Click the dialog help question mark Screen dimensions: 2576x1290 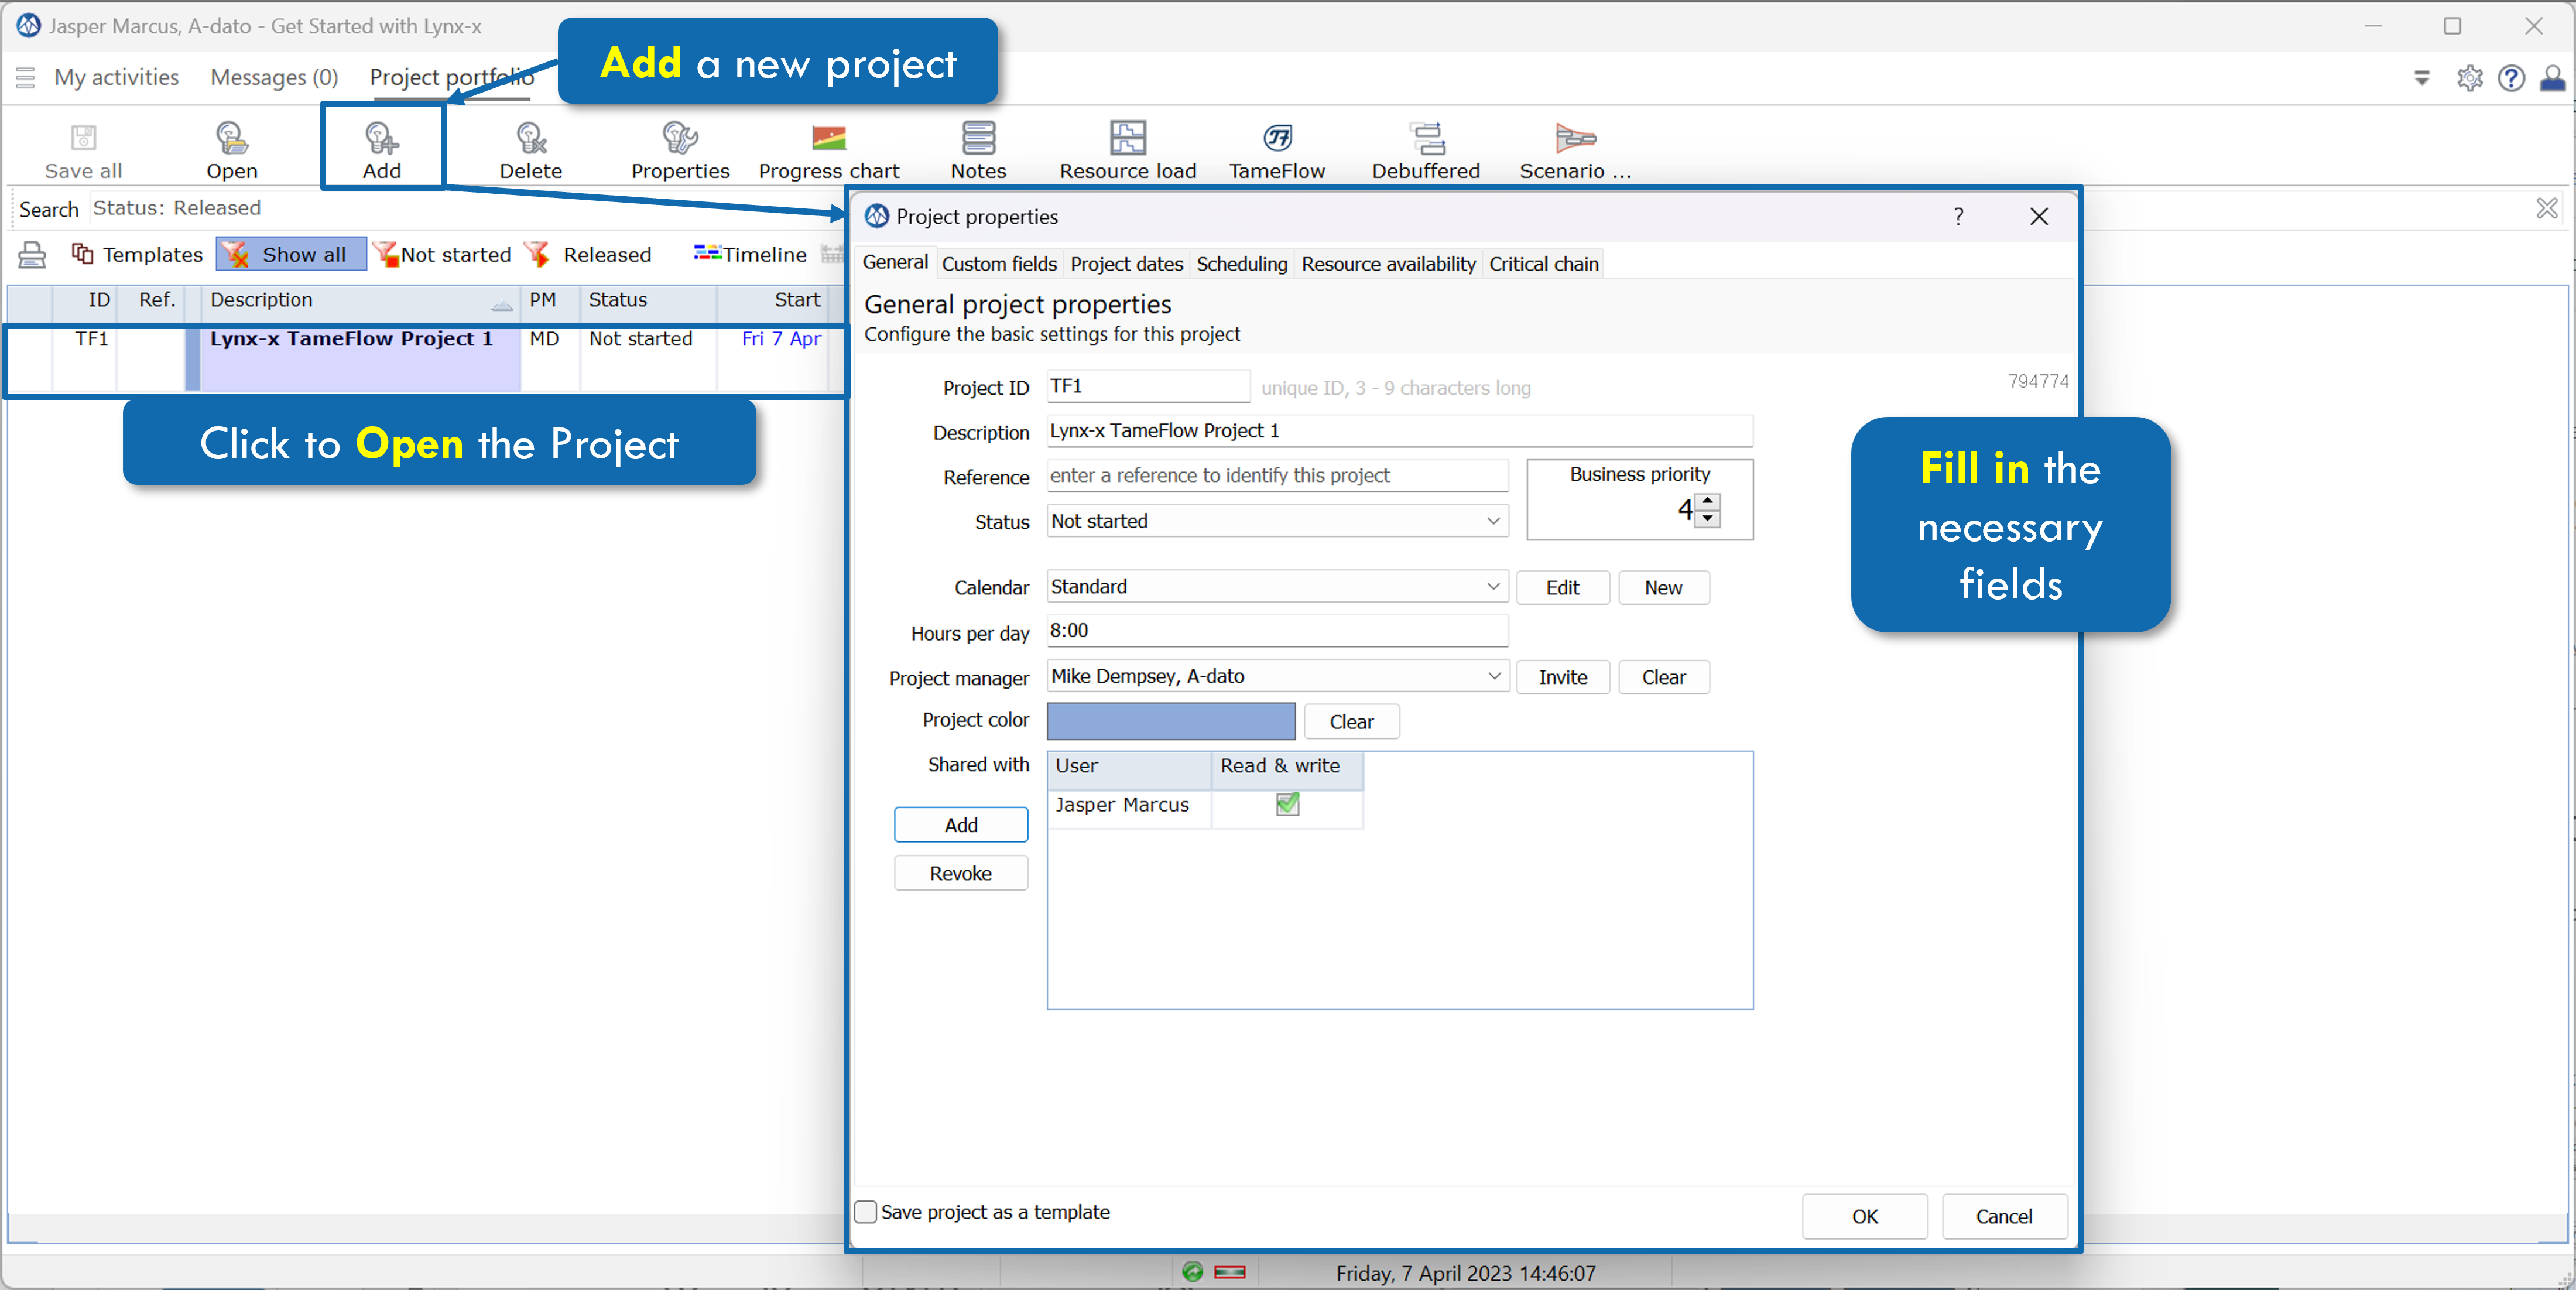[1958, 216]
